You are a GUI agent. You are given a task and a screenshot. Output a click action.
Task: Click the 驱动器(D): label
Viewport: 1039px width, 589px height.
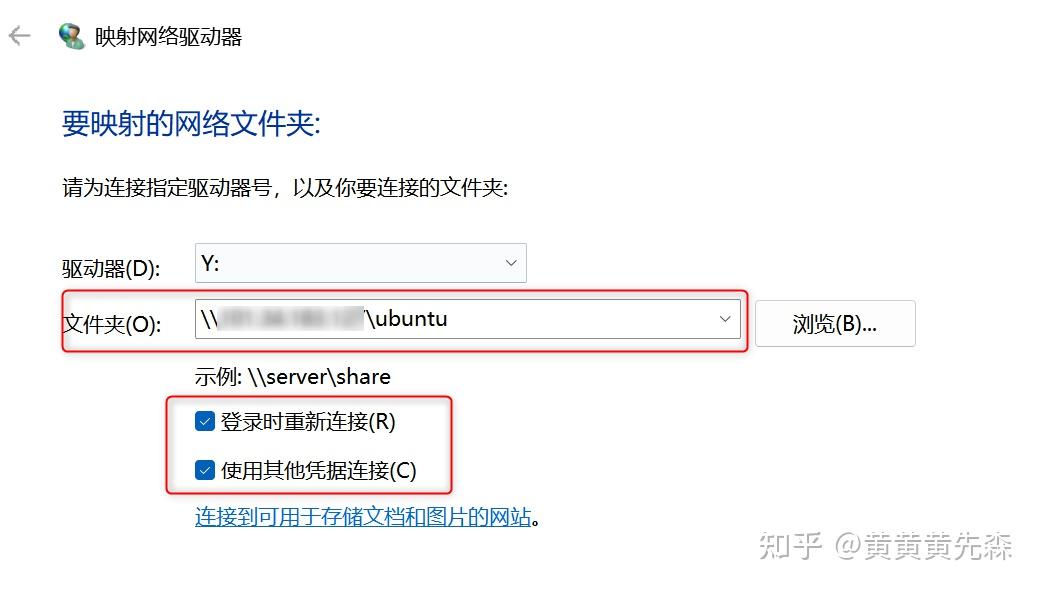click(111, 269)
